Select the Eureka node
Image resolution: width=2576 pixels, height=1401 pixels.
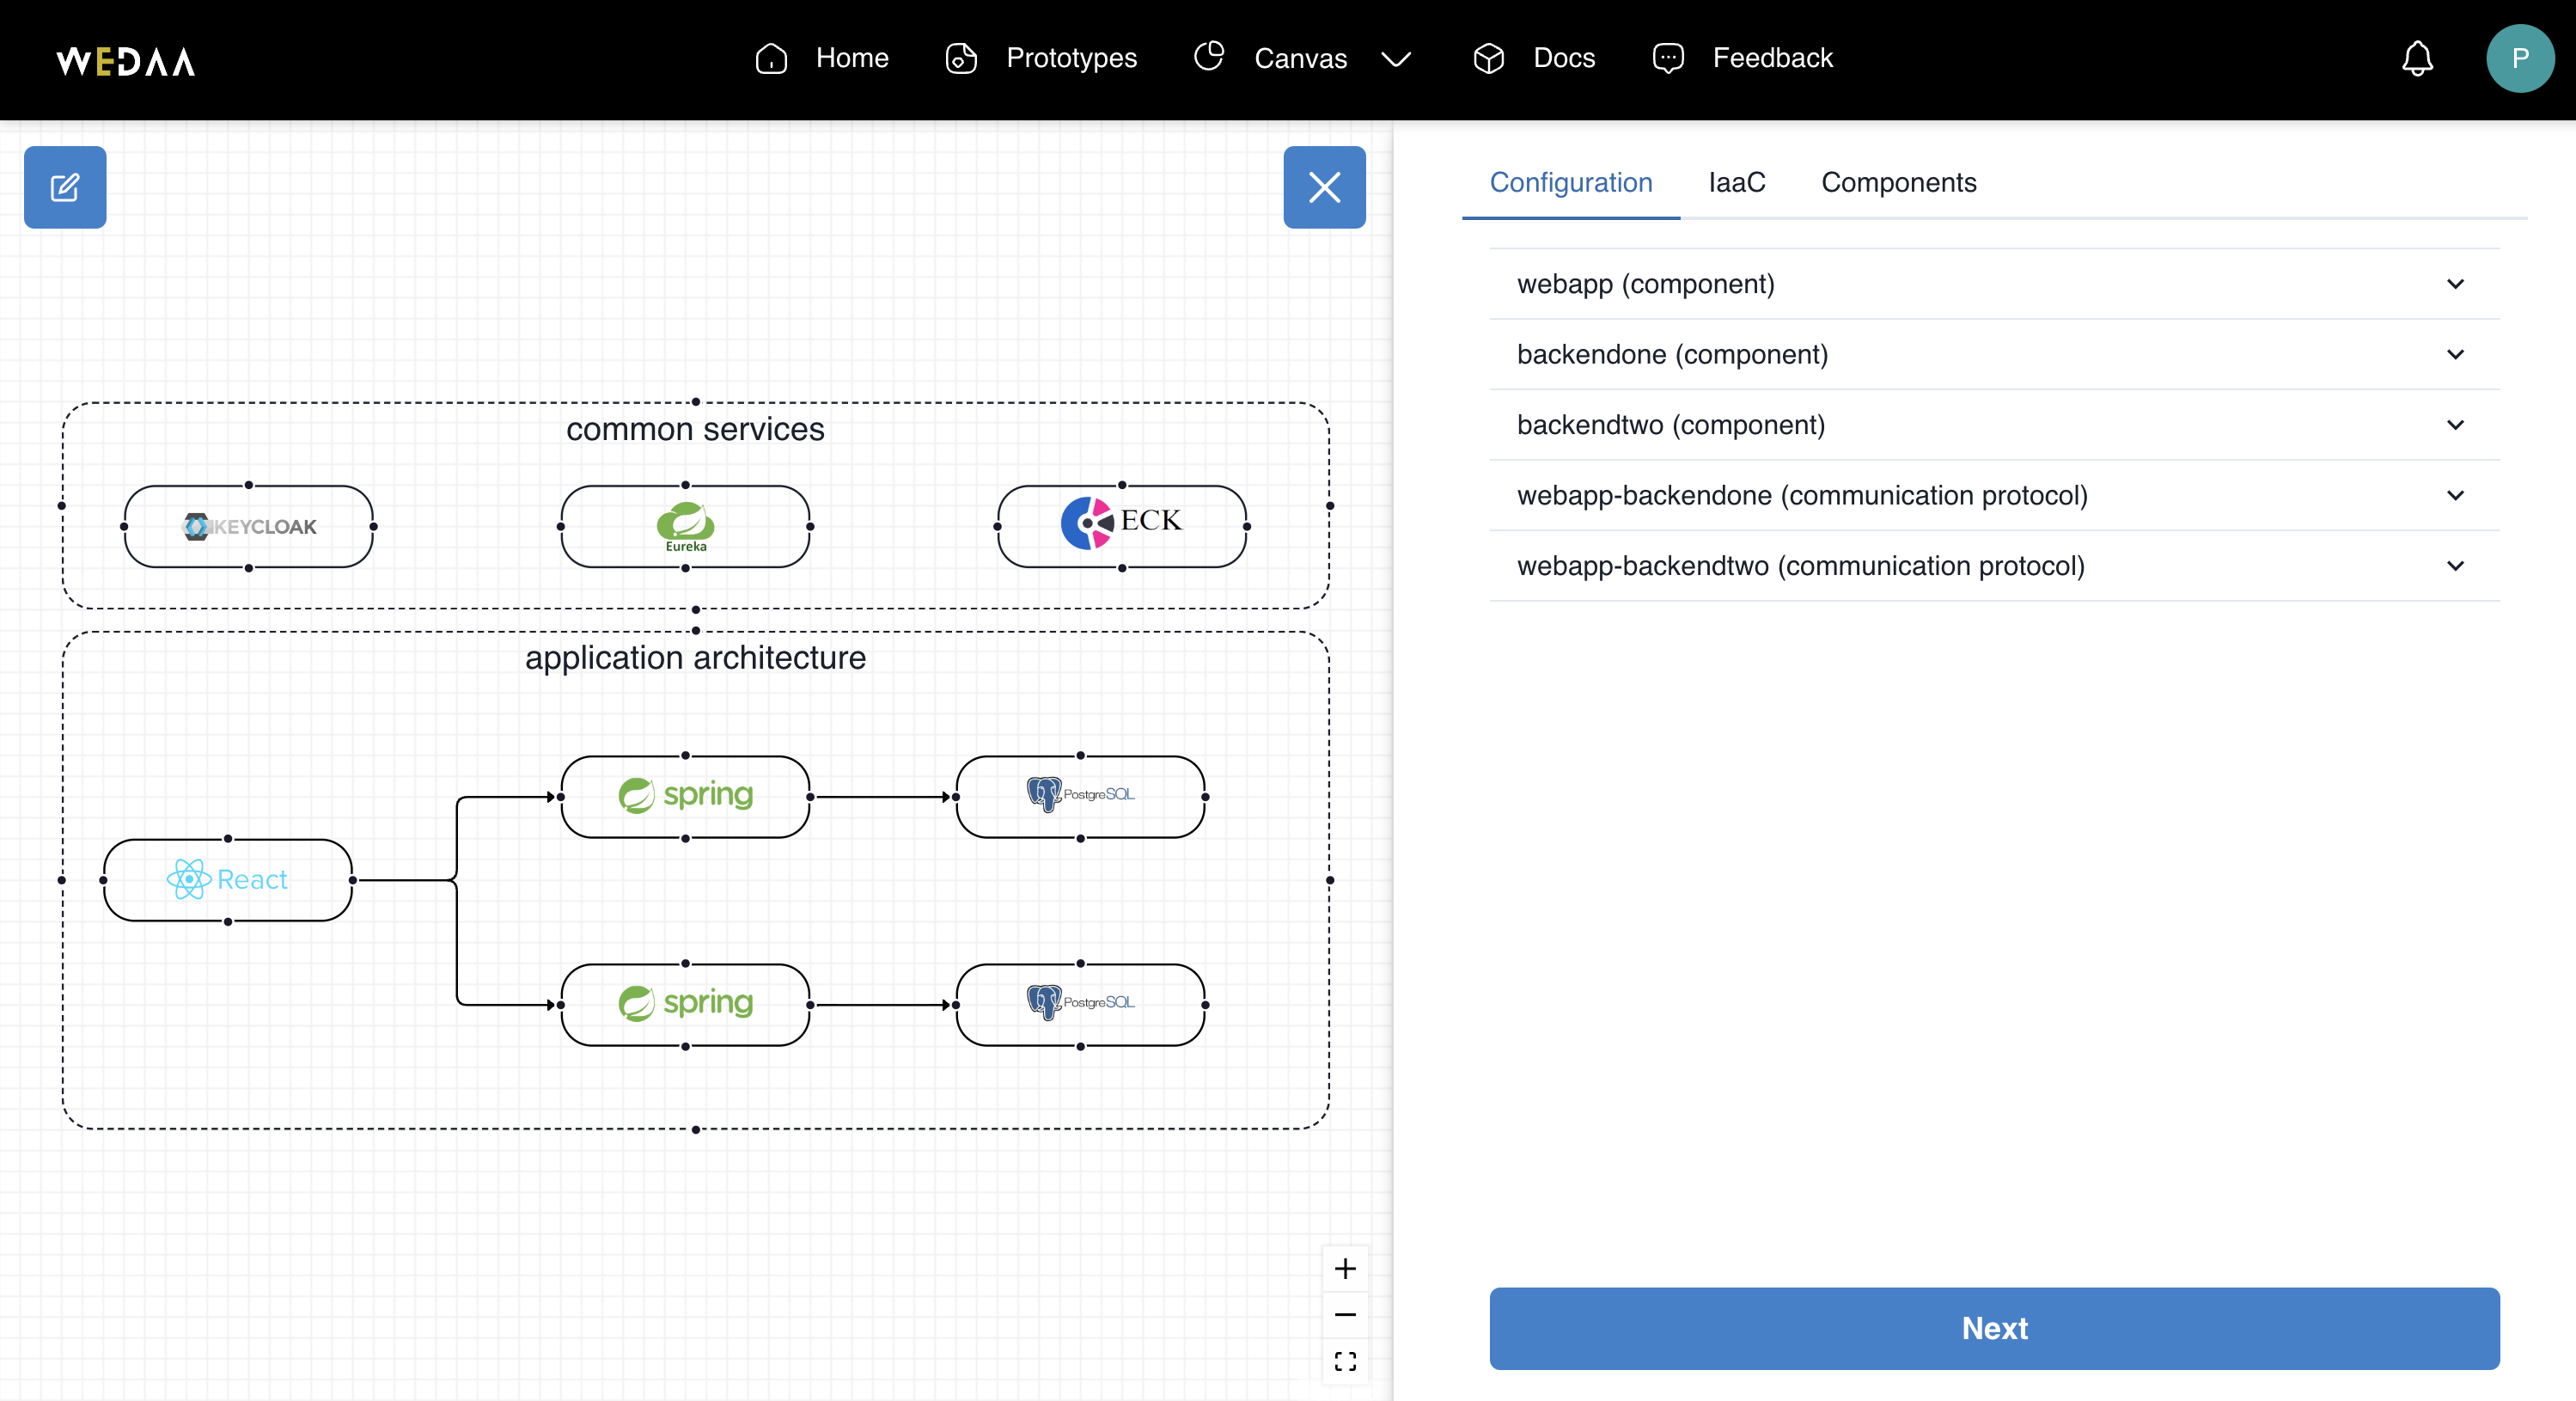(685, 526)
